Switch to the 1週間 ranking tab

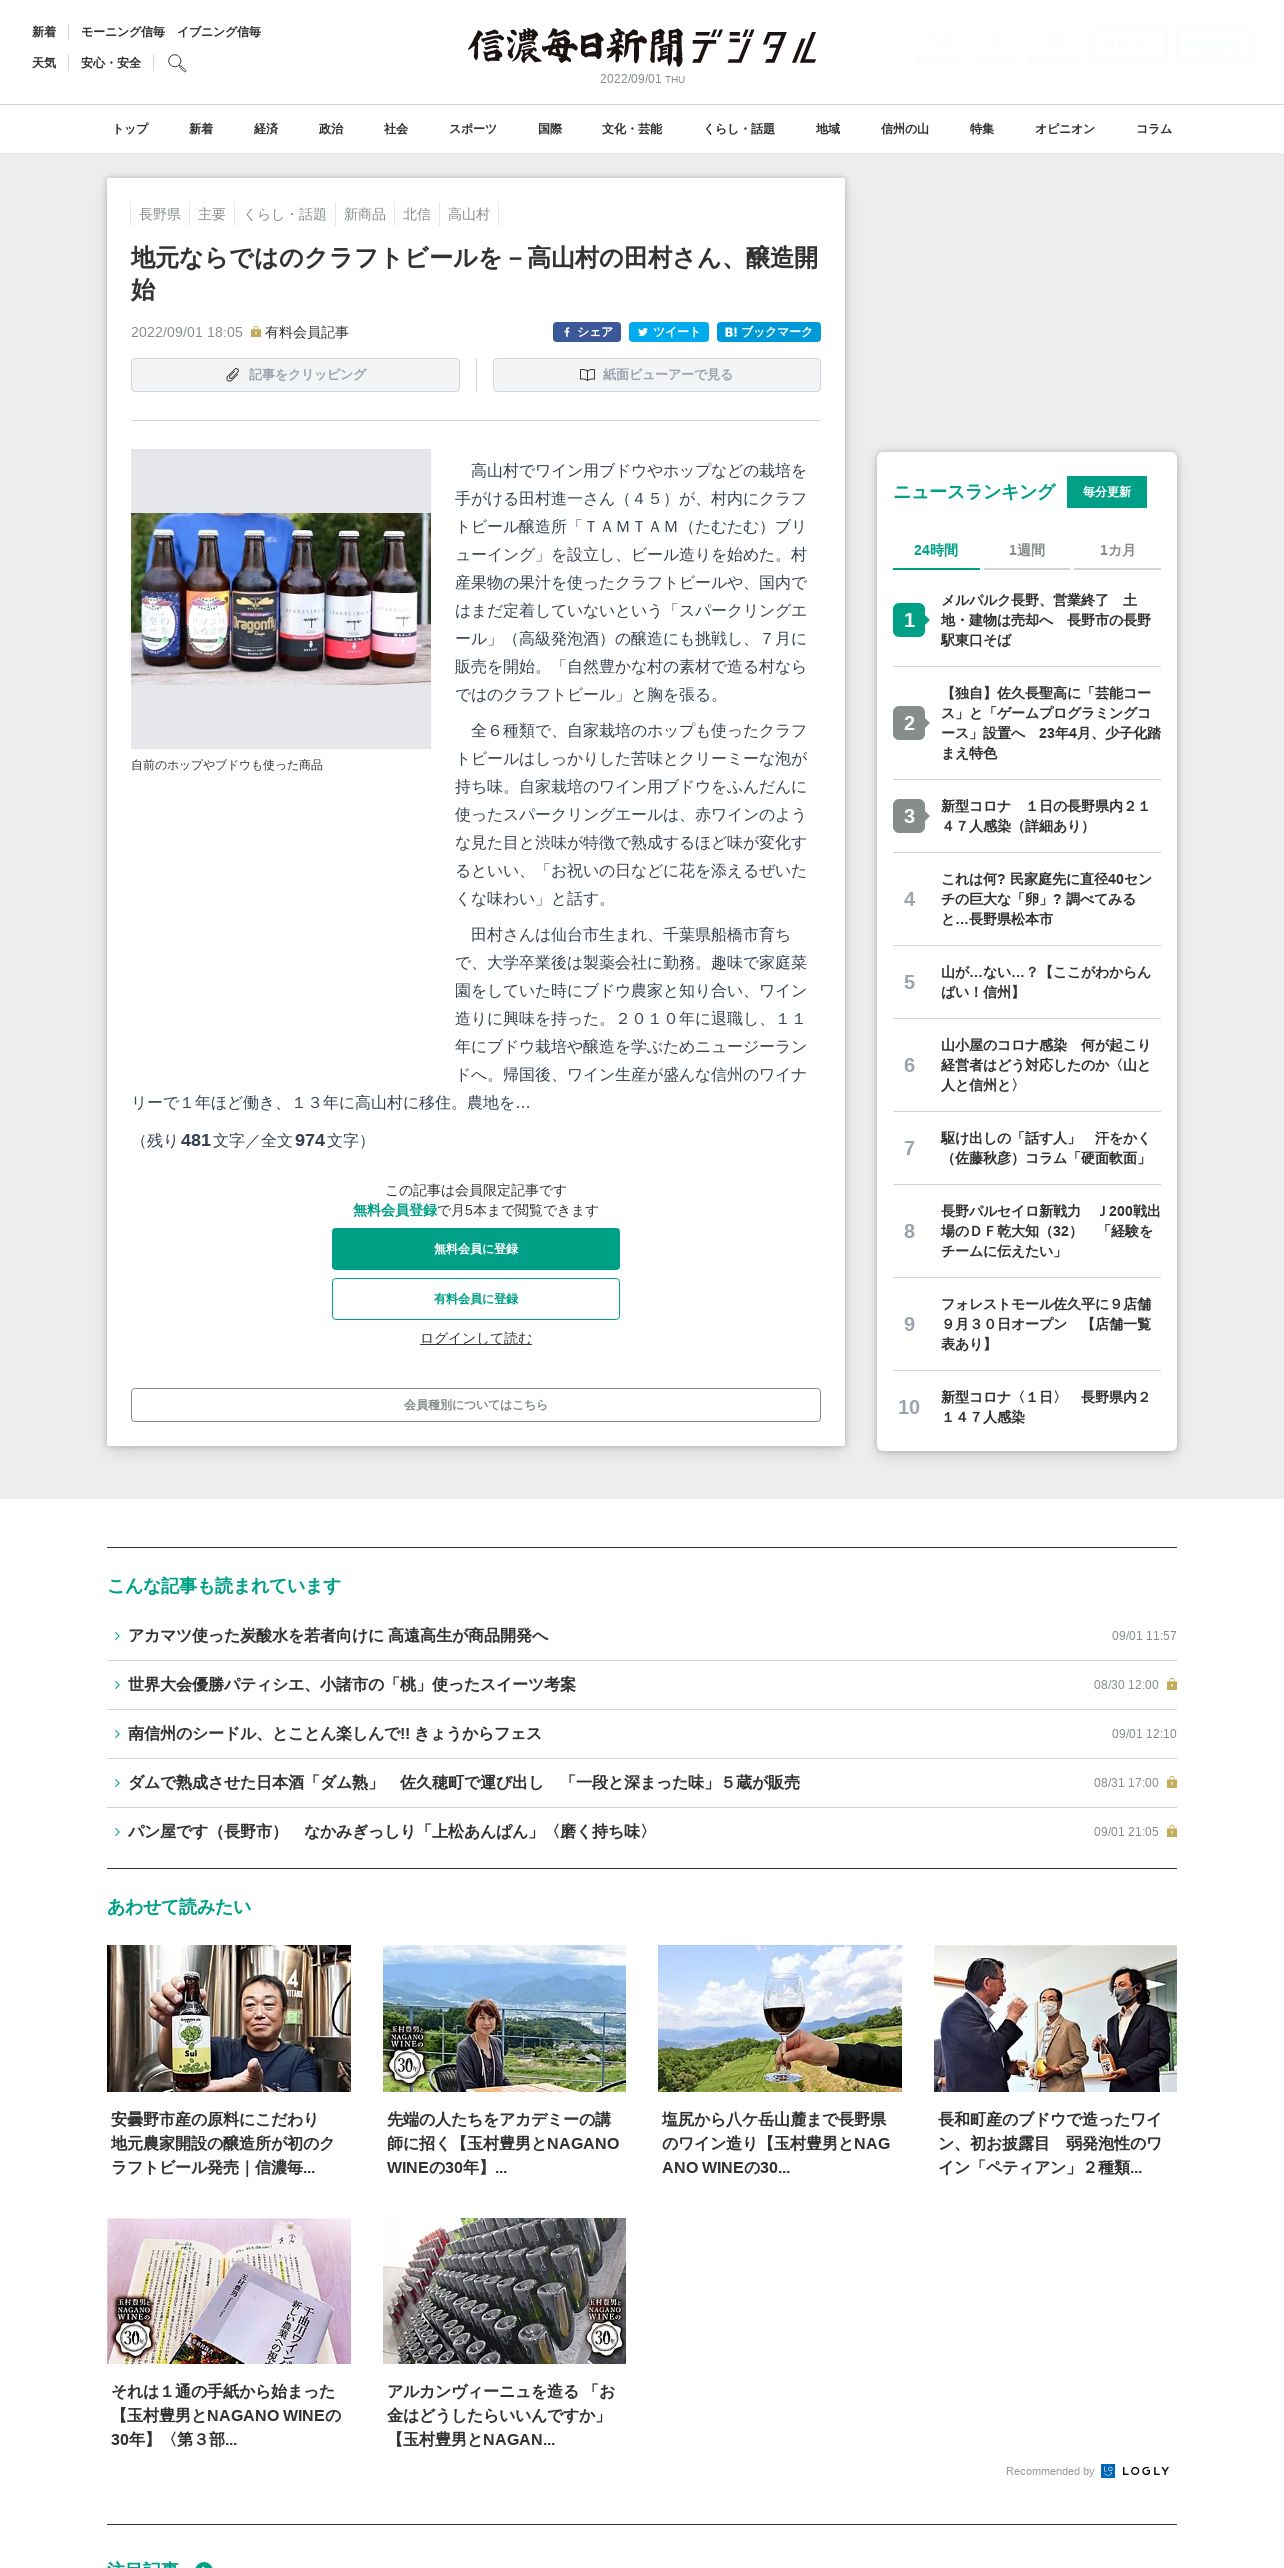point(1026,550)
